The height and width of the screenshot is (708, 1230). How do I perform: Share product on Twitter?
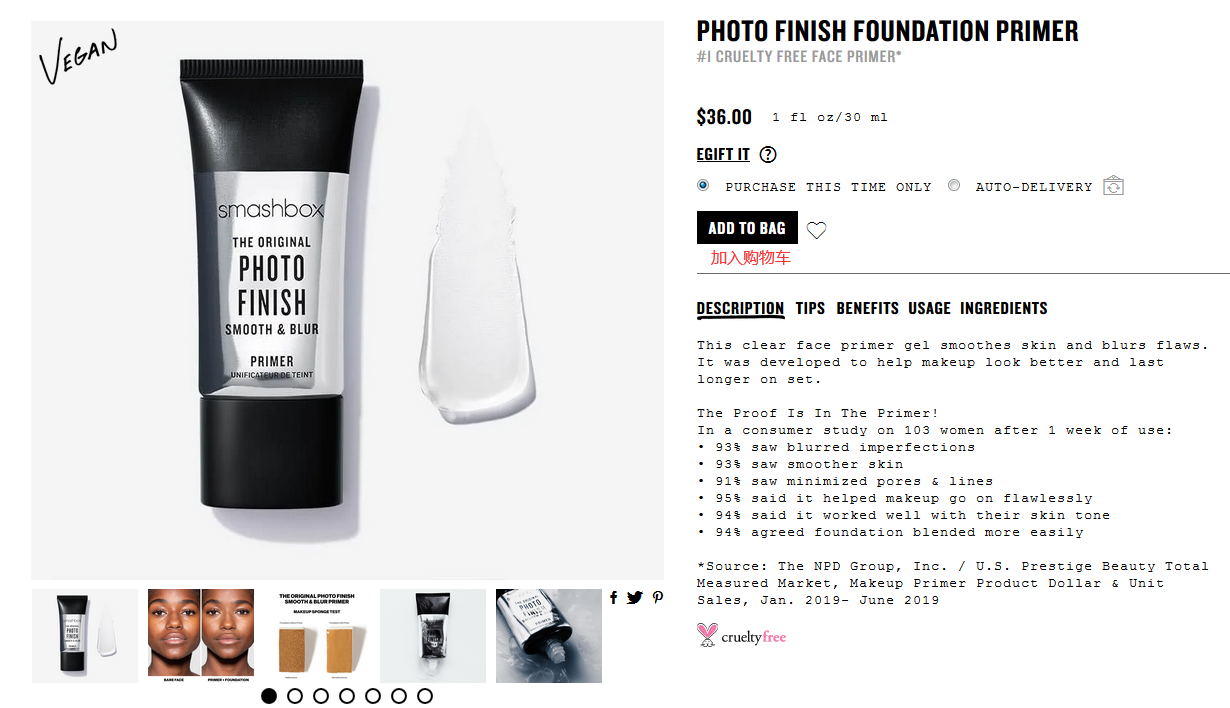635,597
